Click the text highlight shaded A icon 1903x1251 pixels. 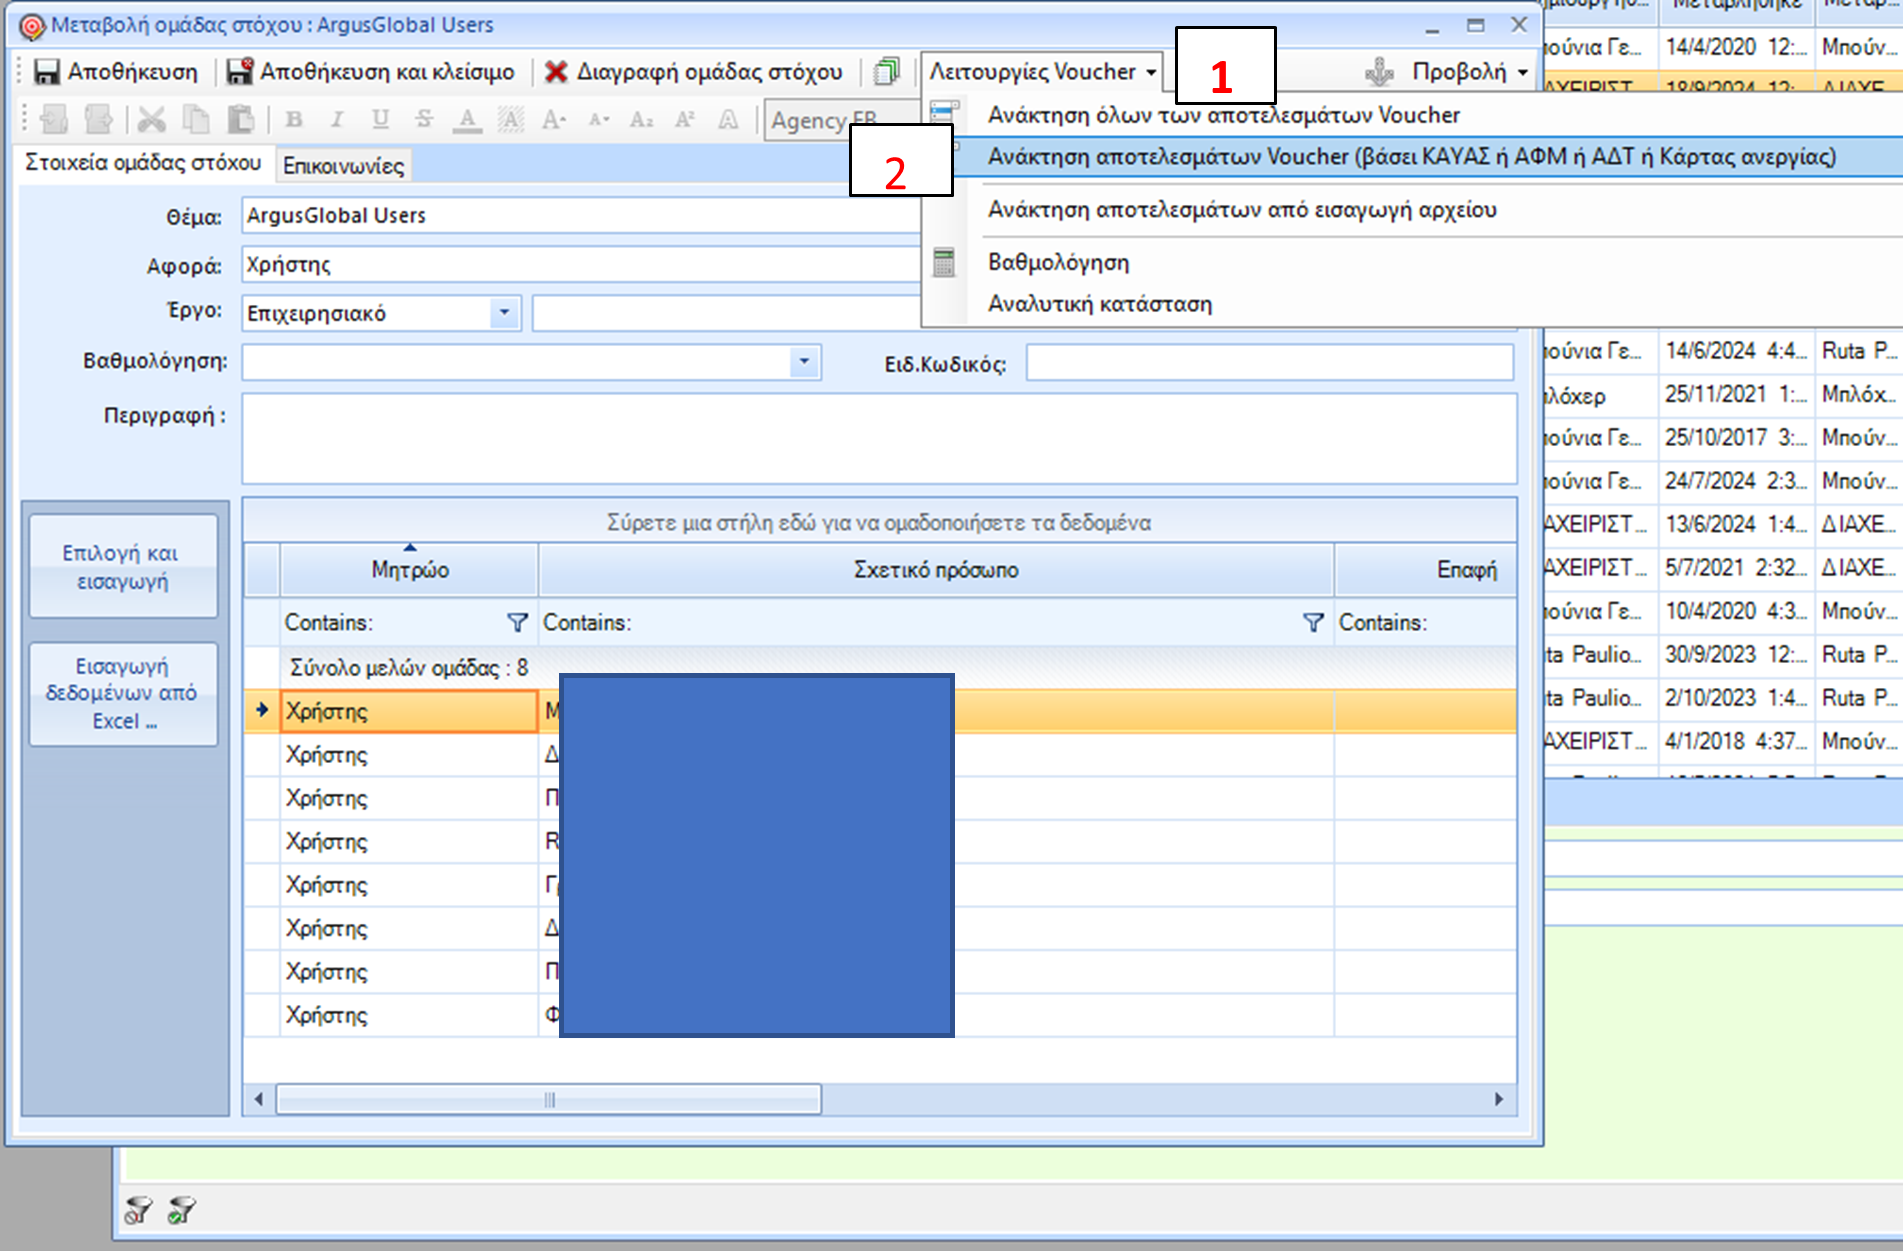point(511,120)
